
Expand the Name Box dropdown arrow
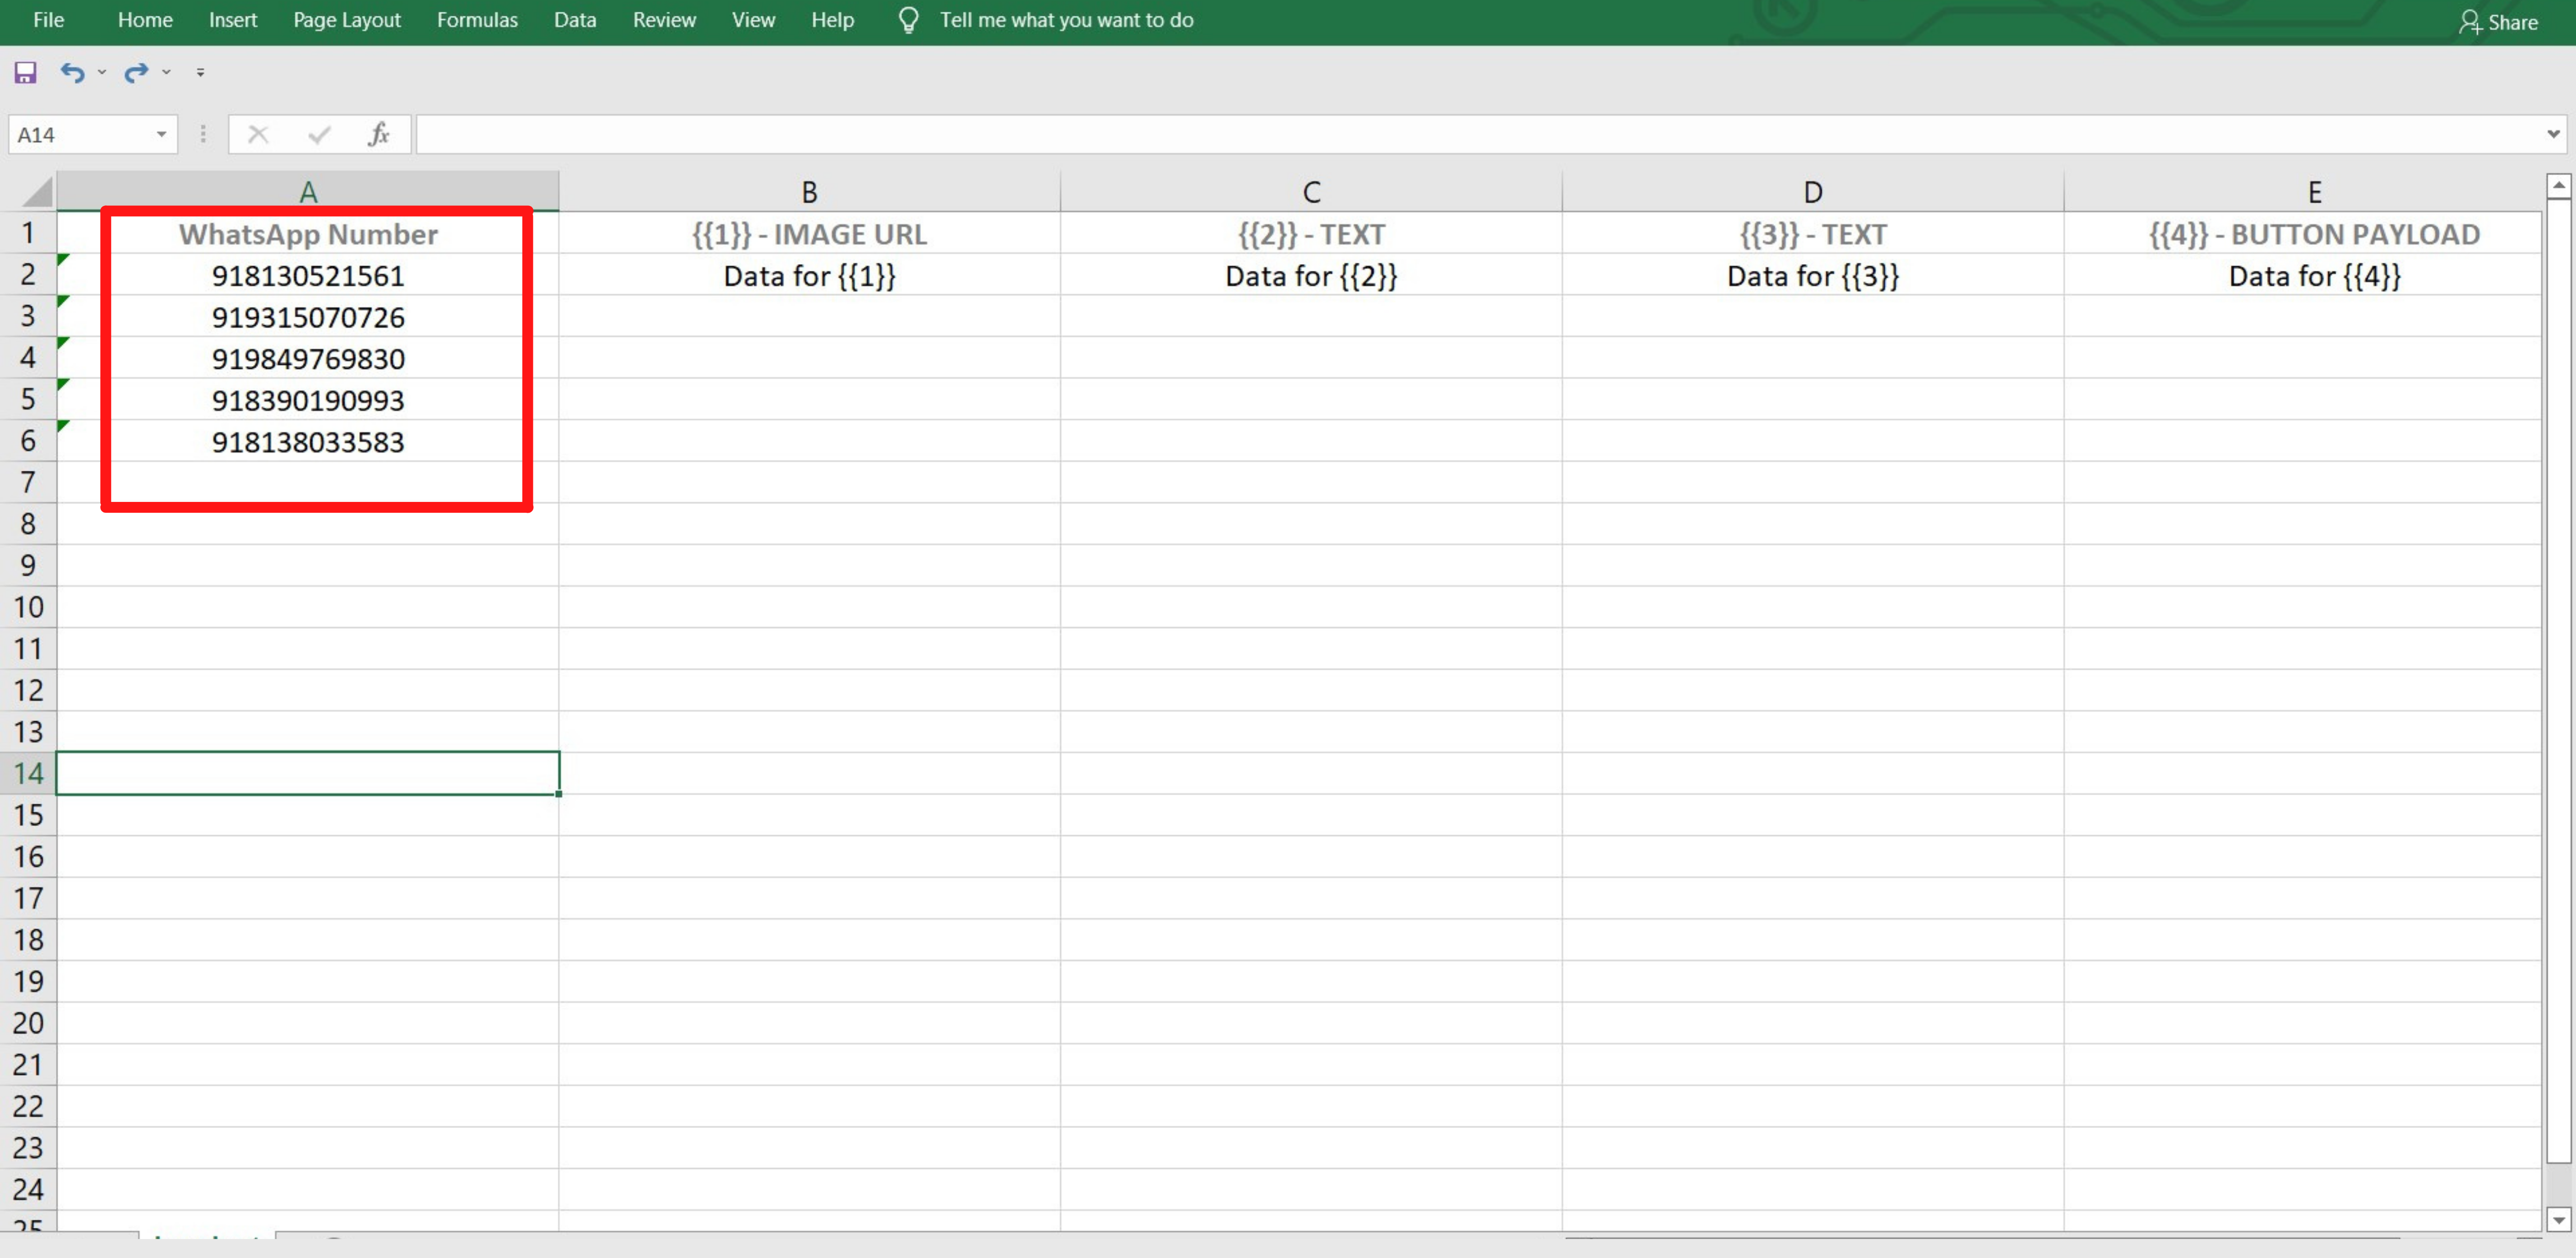(161, 134)
